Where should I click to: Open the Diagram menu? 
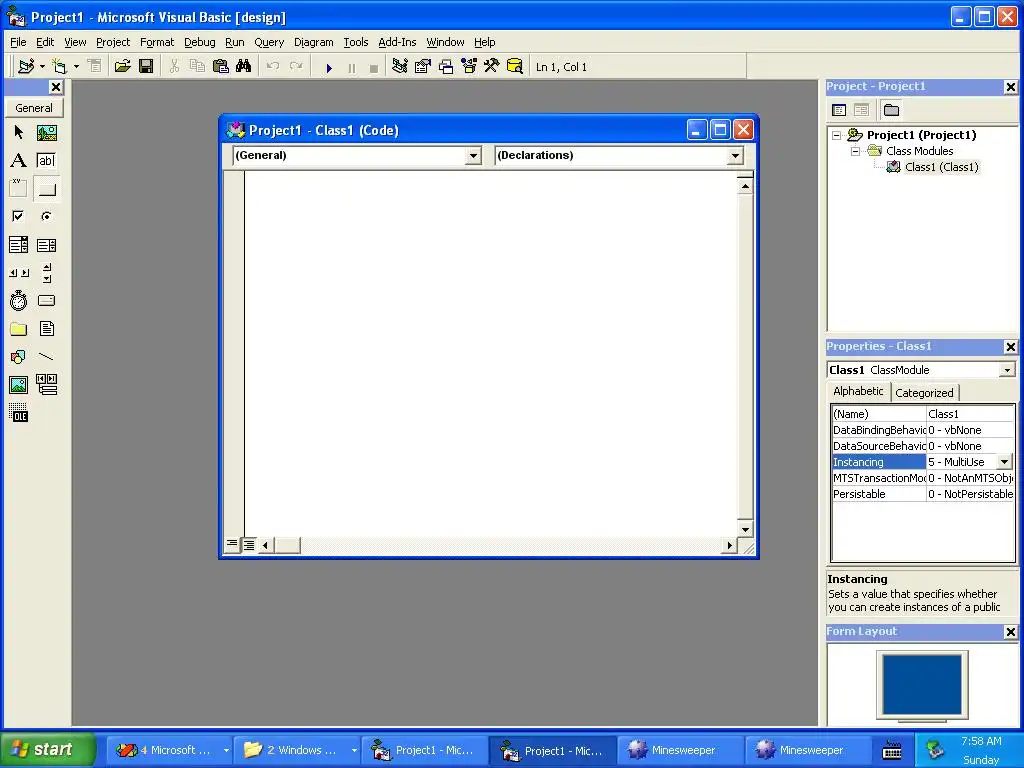(313, 42)
